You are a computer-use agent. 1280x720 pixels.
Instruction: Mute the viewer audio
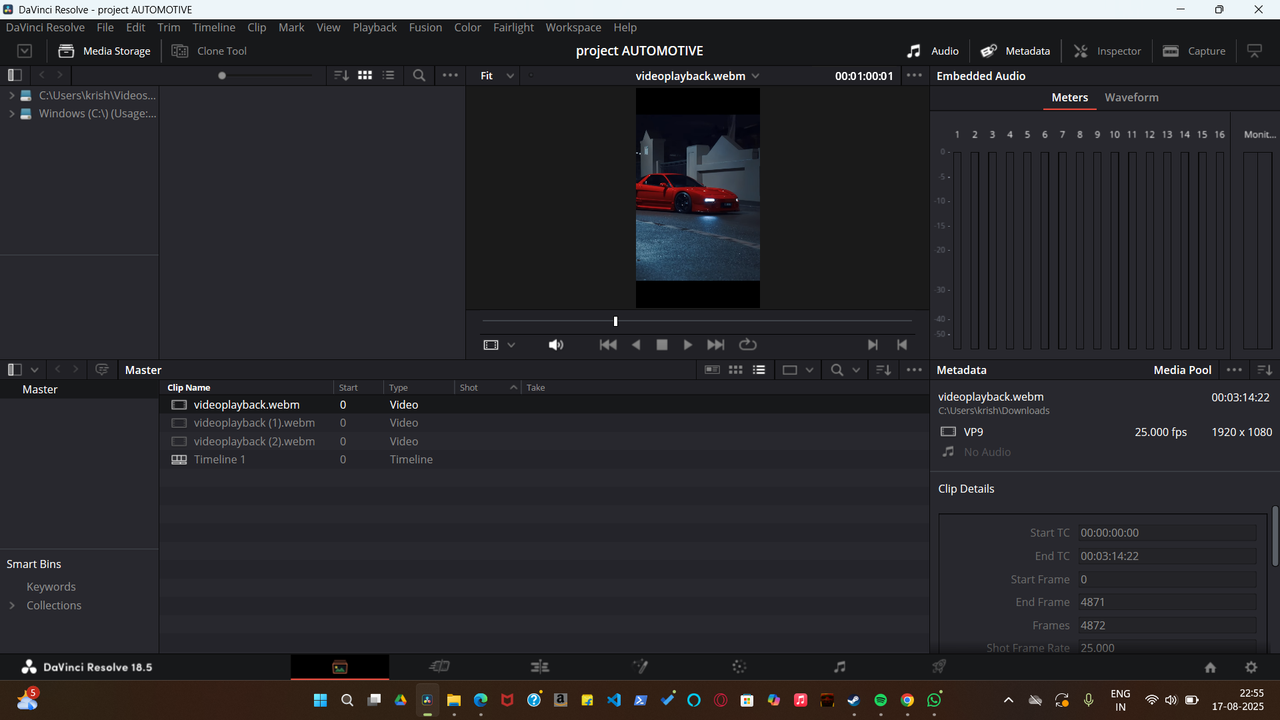point(556,344)
